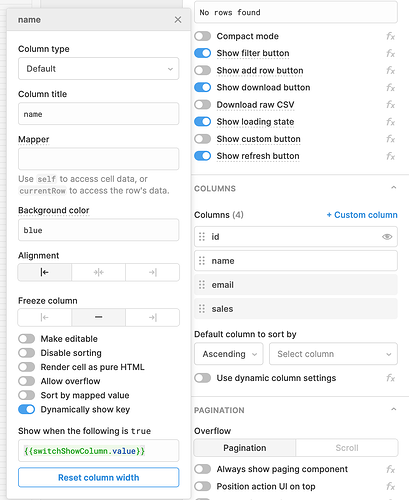Image resolution: width=409 pixels, height=500 pixels.
Task: Open Ascending sort order dropdown
Action: [229, 354]
